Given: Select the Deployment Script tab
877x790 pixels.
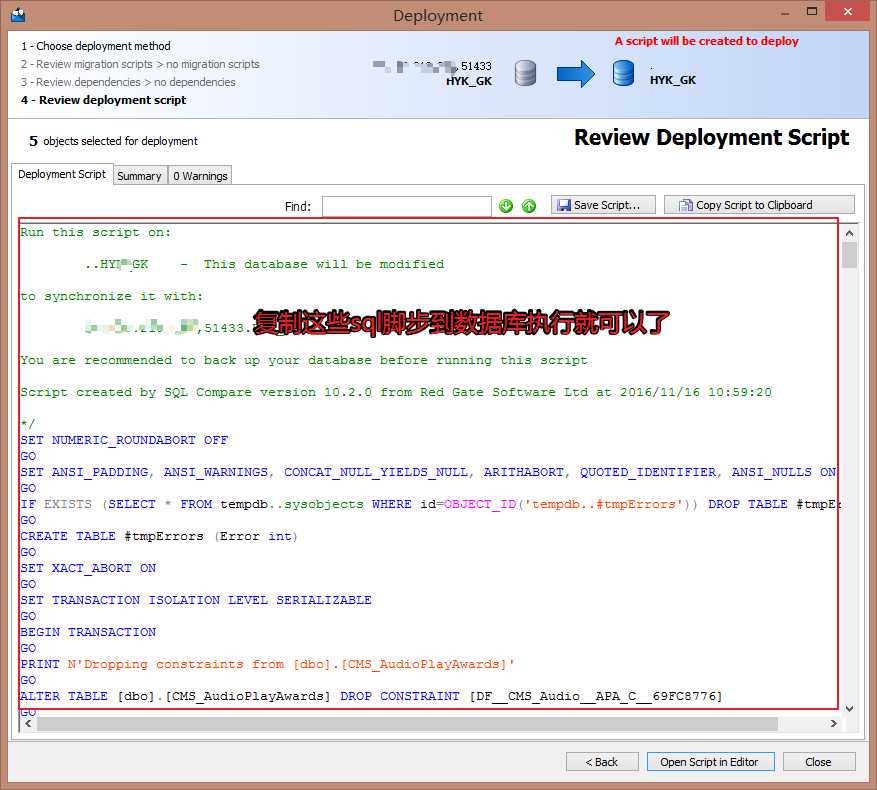Looking at the screenshot, I should coord(62,174).
